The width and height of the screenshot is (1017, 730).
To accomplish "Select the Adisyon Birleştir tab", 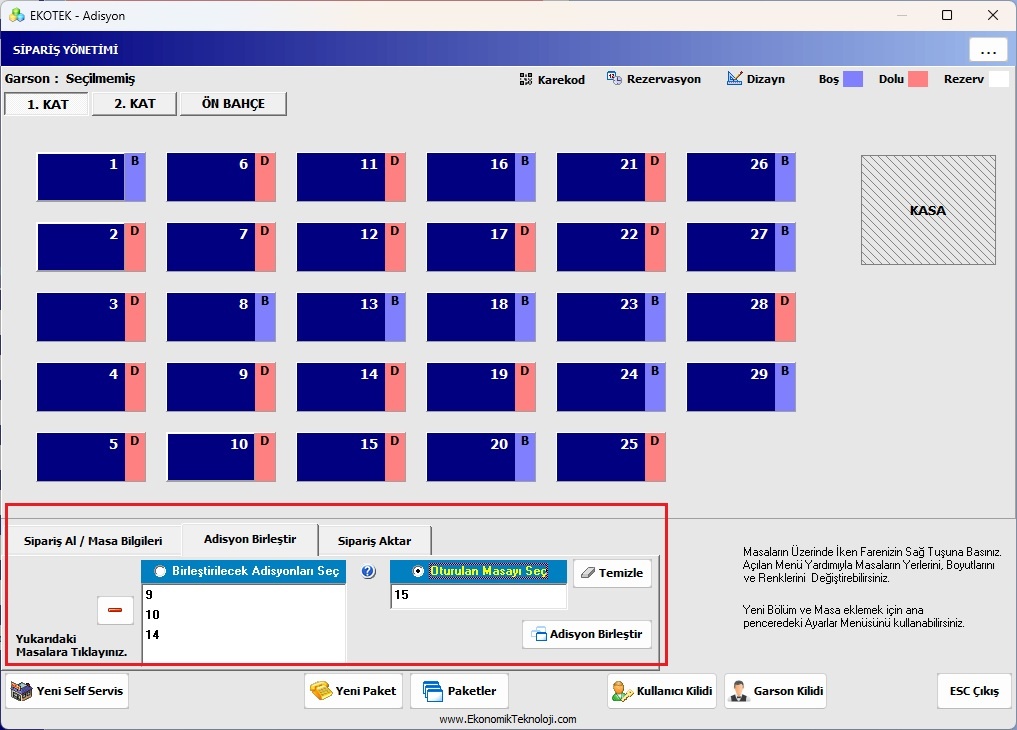I will (x=250, y=539).
